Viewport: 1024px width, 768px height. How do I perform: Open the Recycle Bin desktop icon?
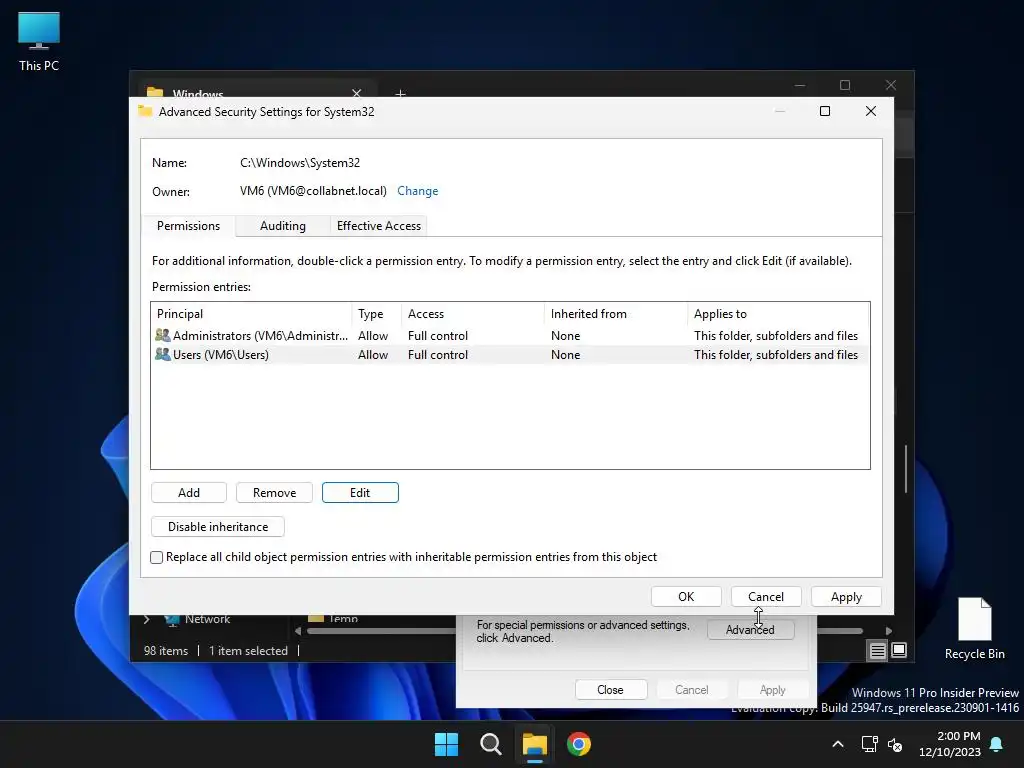[974, 628]
